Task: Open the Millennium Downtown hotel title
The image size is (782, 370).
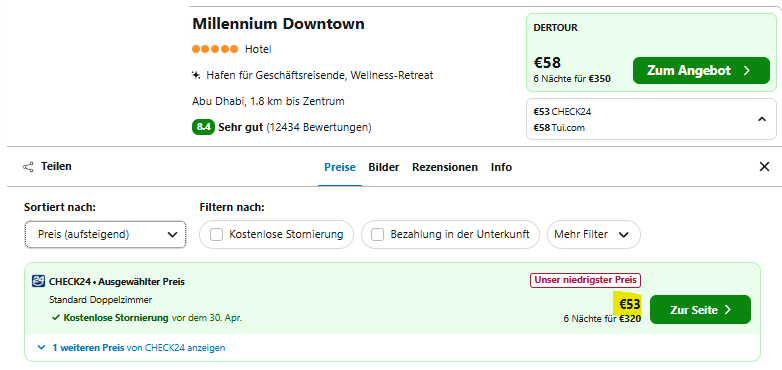Action: tap(278, 24)
